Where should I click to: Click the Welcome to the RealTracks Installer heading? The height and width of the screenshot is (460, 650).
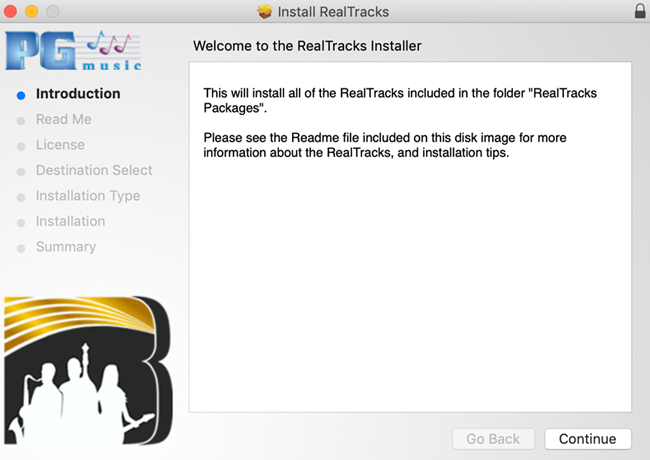click(307, 46)
